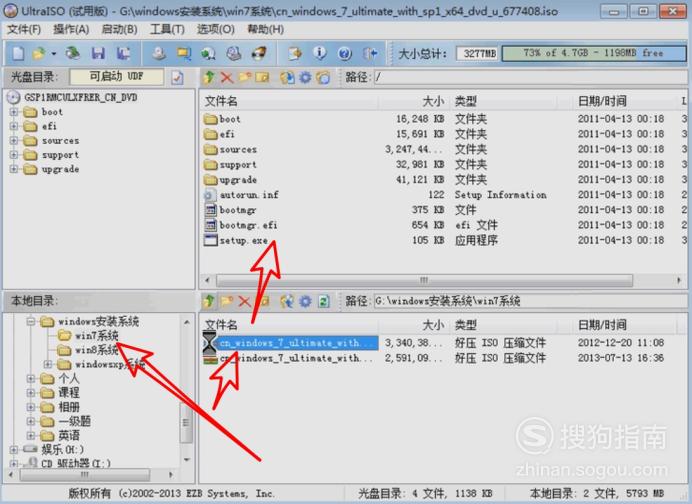This screenshot has height=504, width=692.
Task: Click the Refresh icon in local toolbar
Action: [x=324, y=301]
